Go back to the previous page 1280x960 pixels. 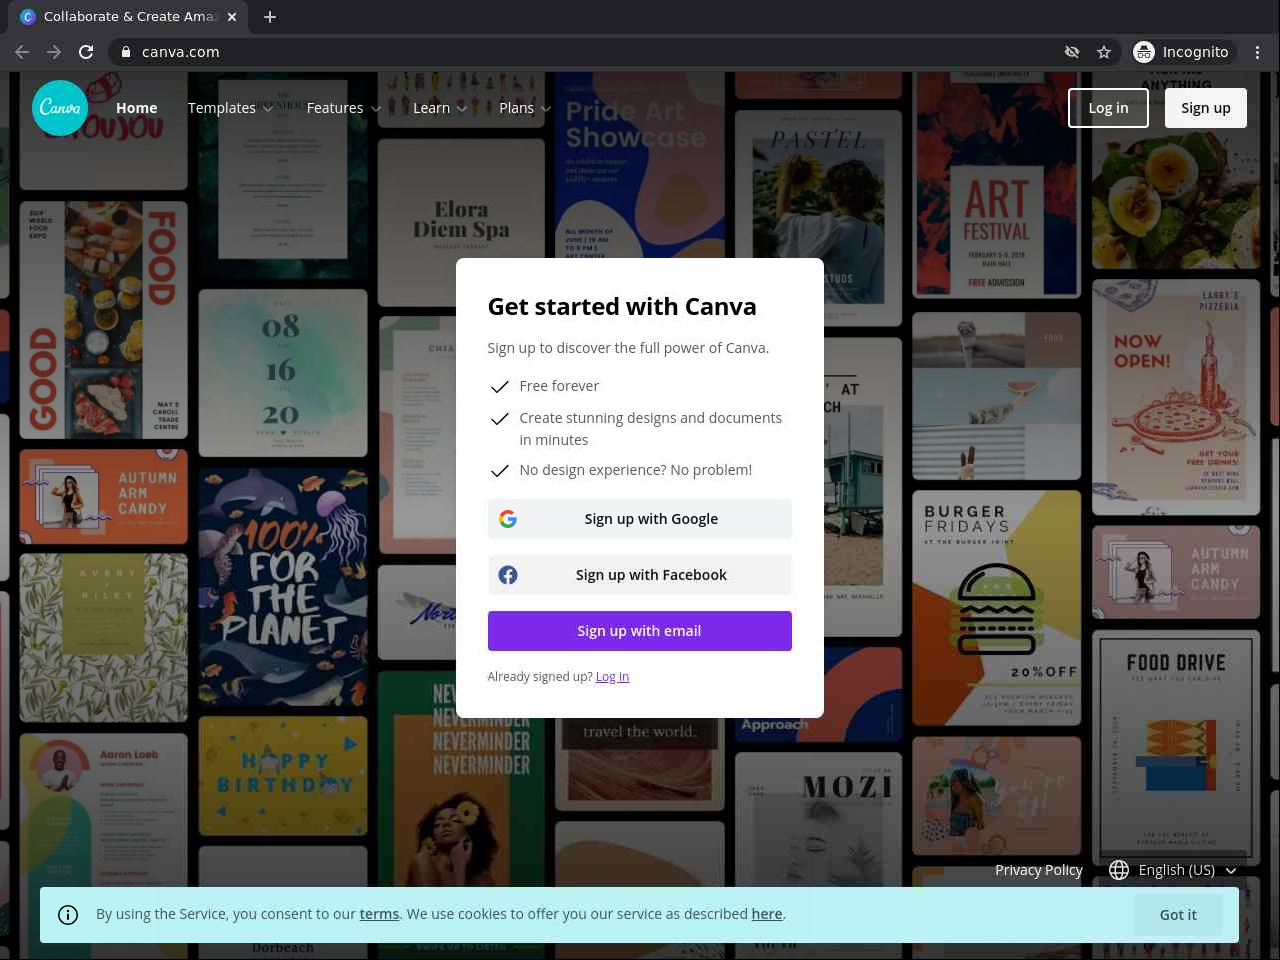(x=22, y=52)
